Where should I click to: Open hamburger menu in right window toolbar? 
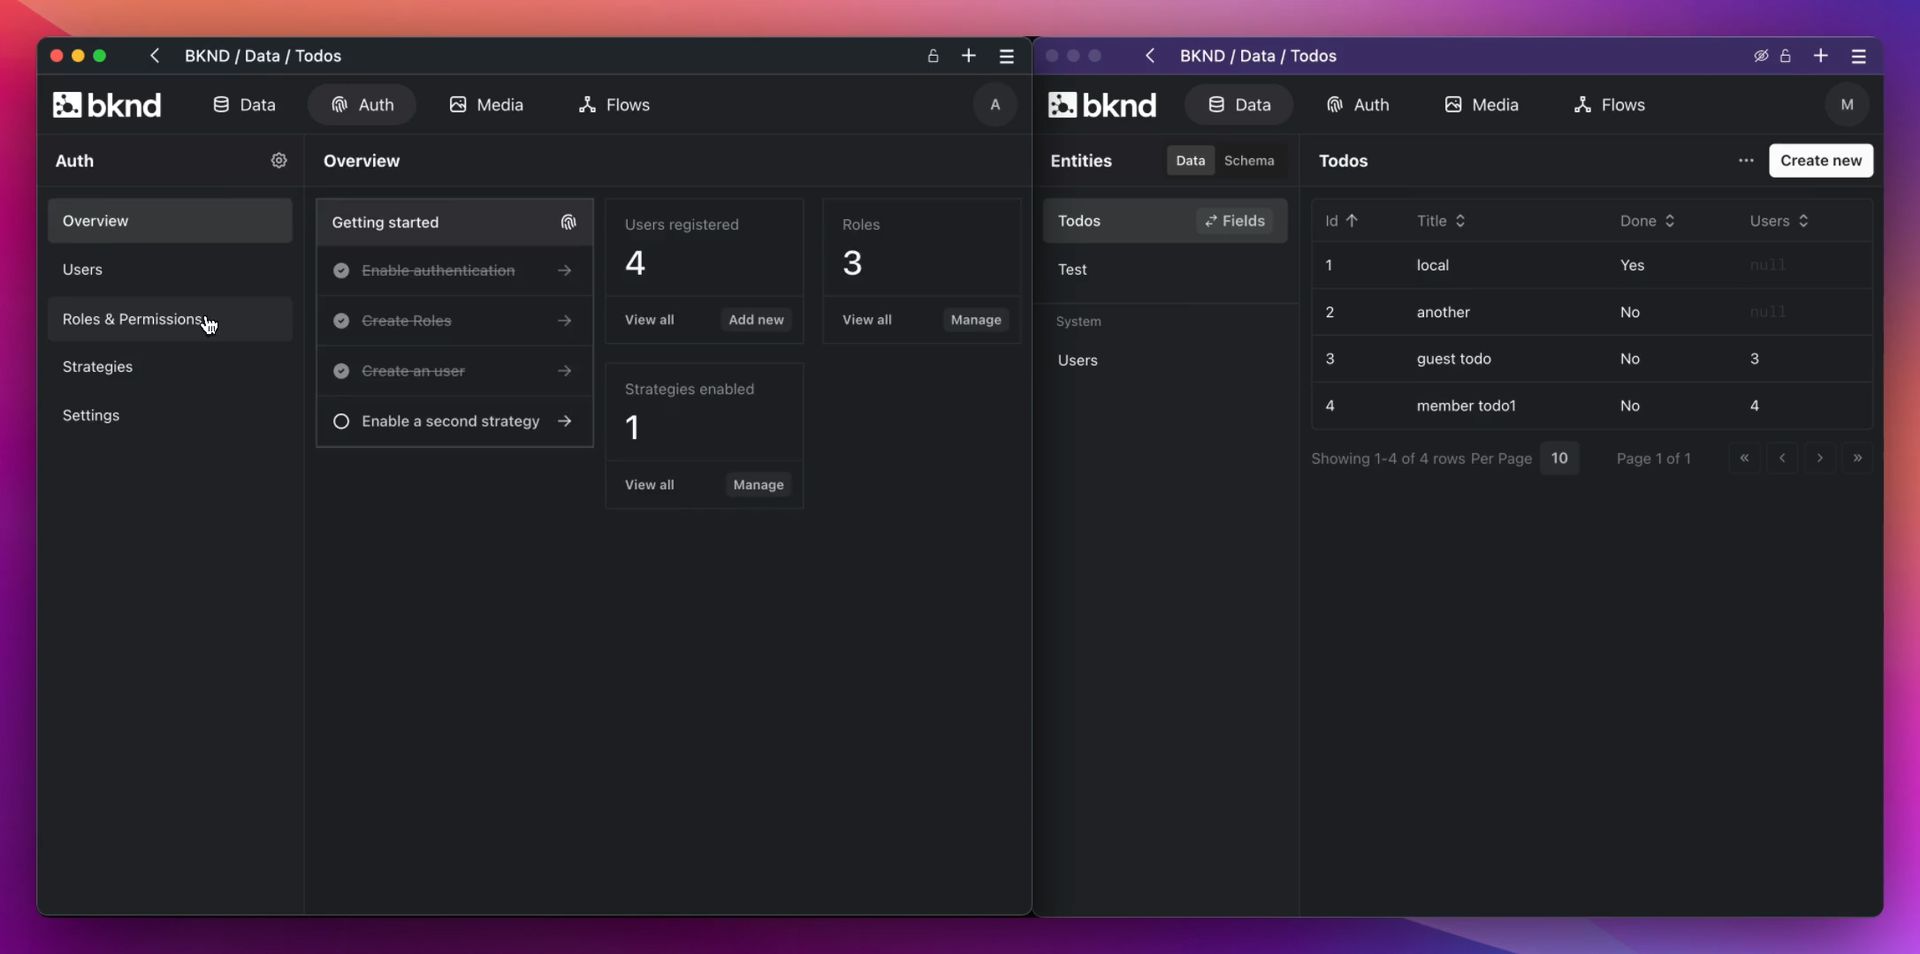coord(1858,56)
